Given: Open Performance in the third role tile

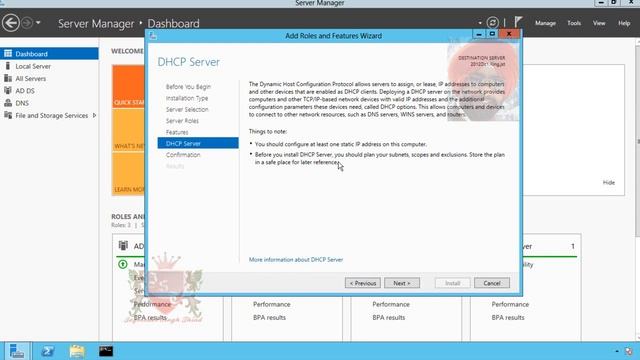Looking at the screenshot, I should tap(391, 304).
